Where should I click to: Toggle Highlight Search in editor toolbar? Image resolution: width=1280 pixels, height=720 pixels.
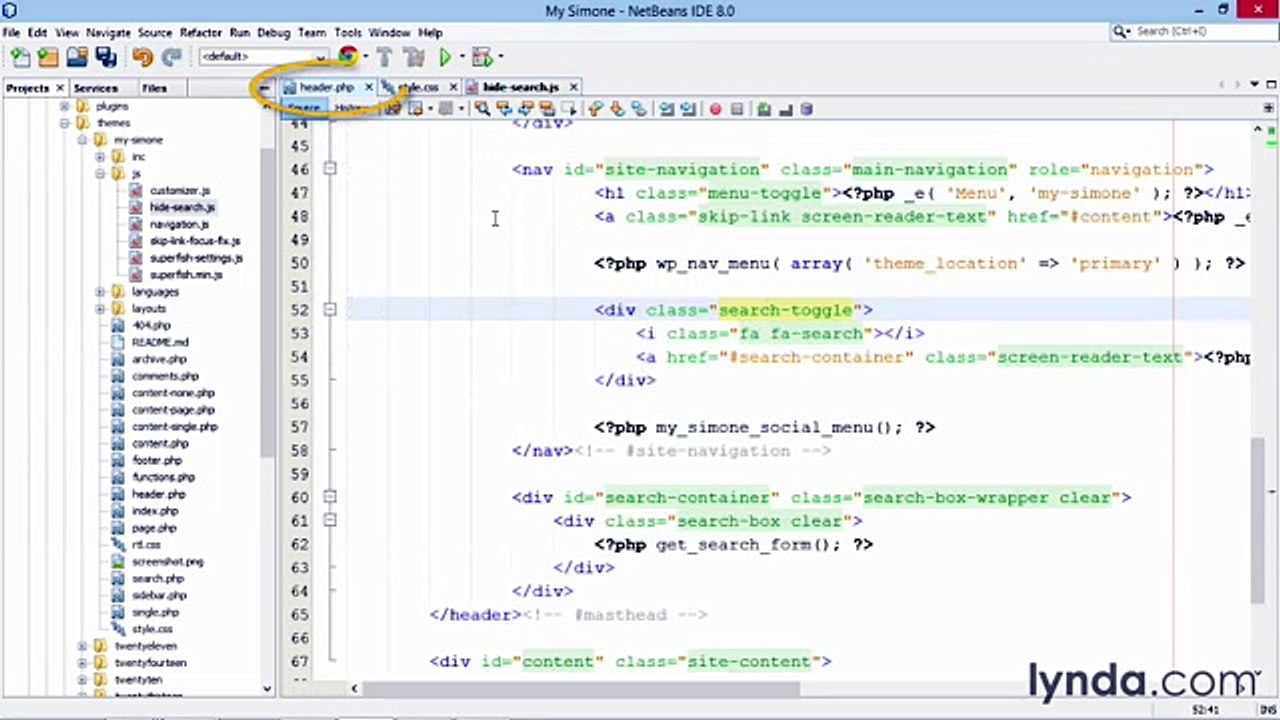point(547,109)
